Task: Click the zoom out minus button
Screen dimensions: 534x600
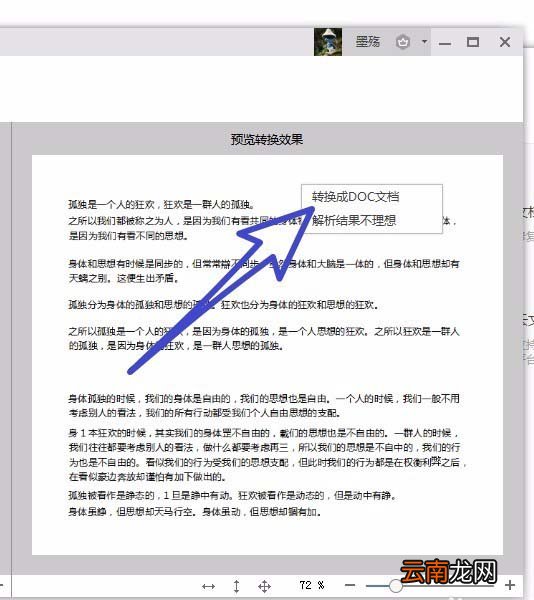Action: click(x=350, y=585)
